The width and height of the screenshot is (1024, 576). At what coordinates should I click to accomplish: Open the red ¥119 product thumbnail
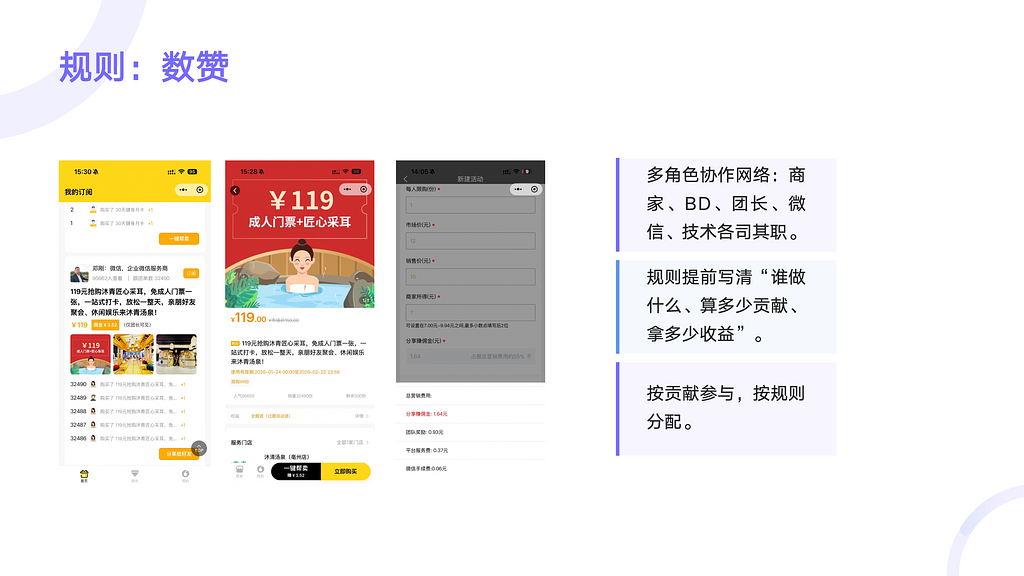[90, 353]
